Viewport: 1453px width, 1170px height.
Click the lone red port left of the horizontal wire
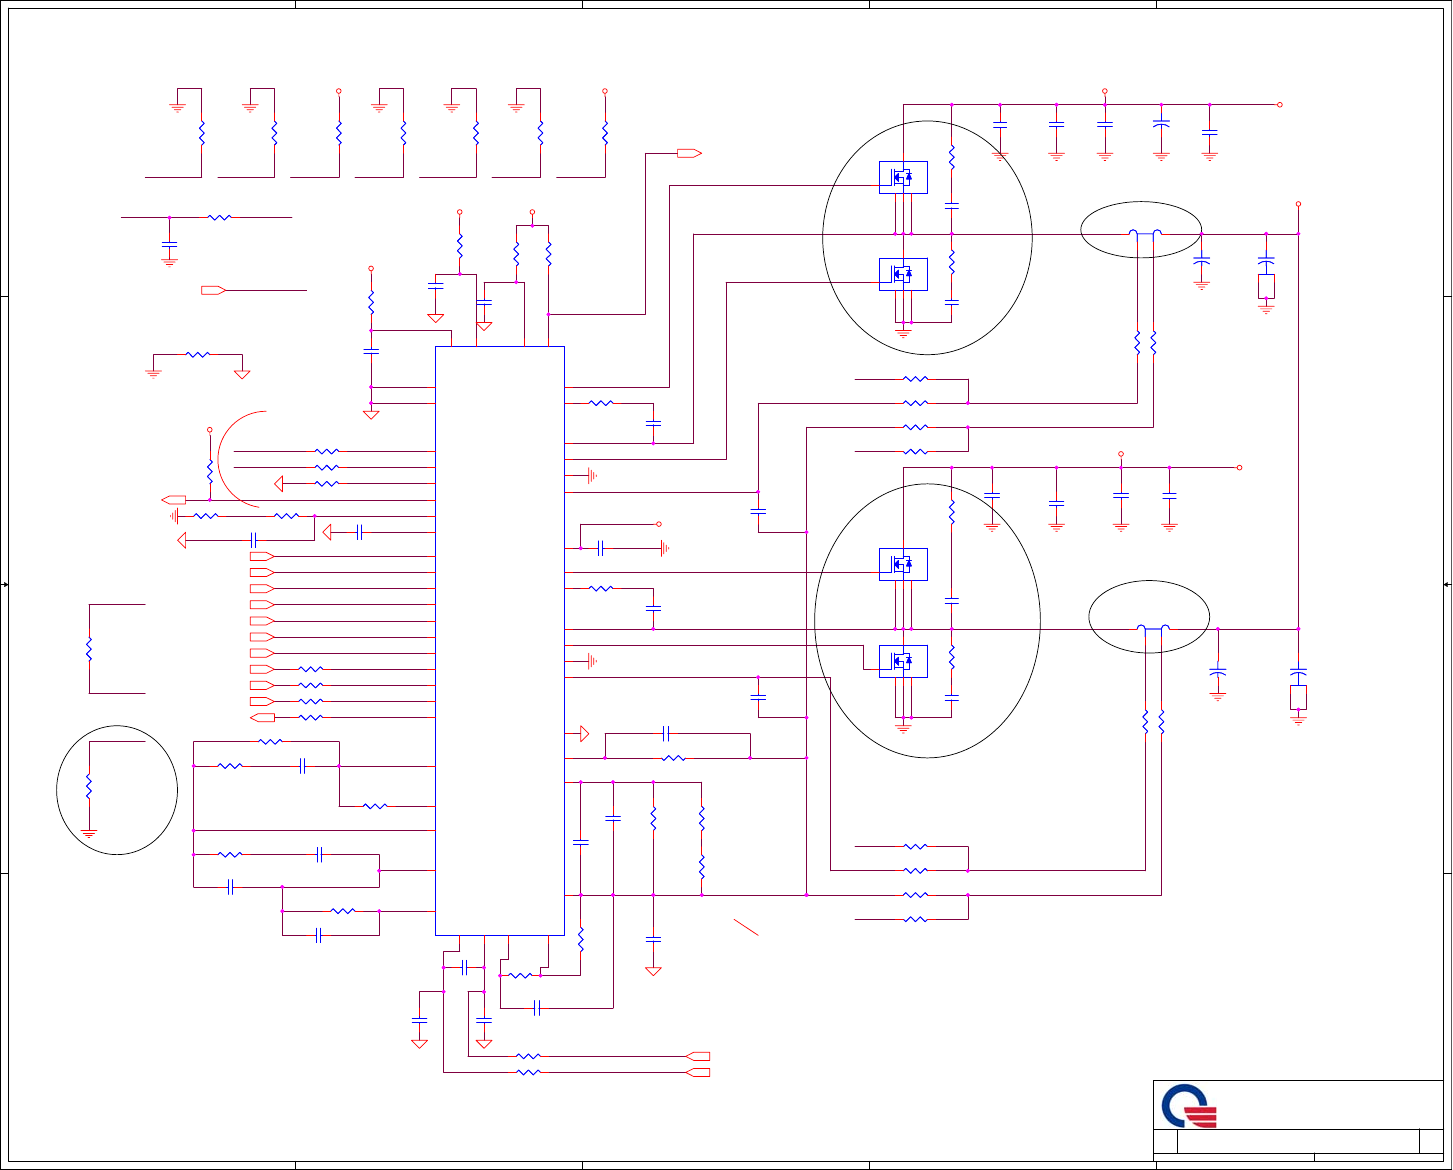pyautogui.click(x=213, y=290)
